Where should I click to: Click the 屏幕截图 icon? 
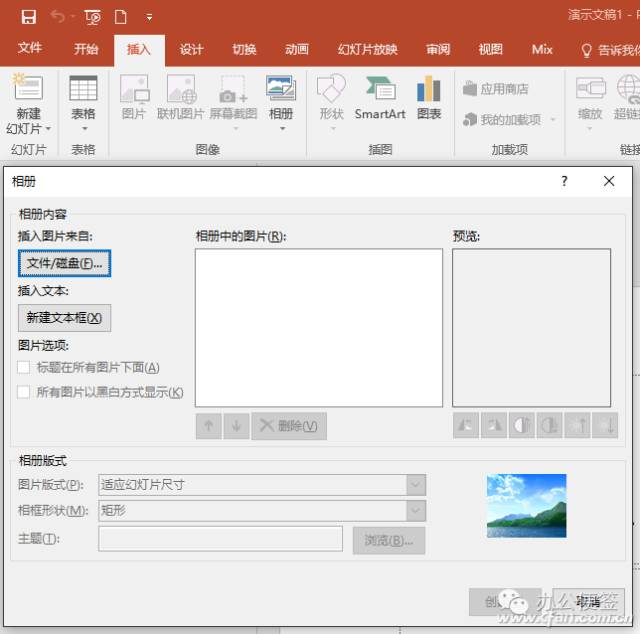tap(233, 89)
